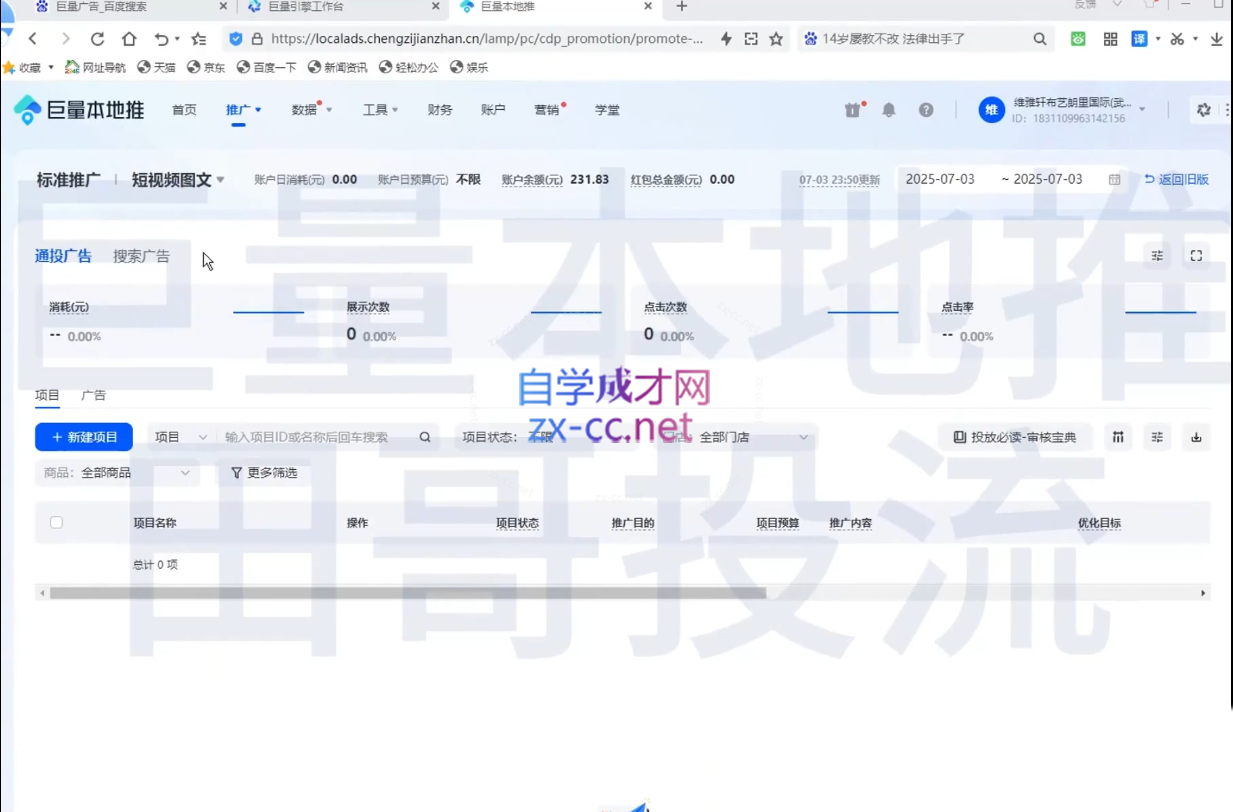Open the settings gear in header
Screen dimensions: 1233x812
pos(1204,110)
